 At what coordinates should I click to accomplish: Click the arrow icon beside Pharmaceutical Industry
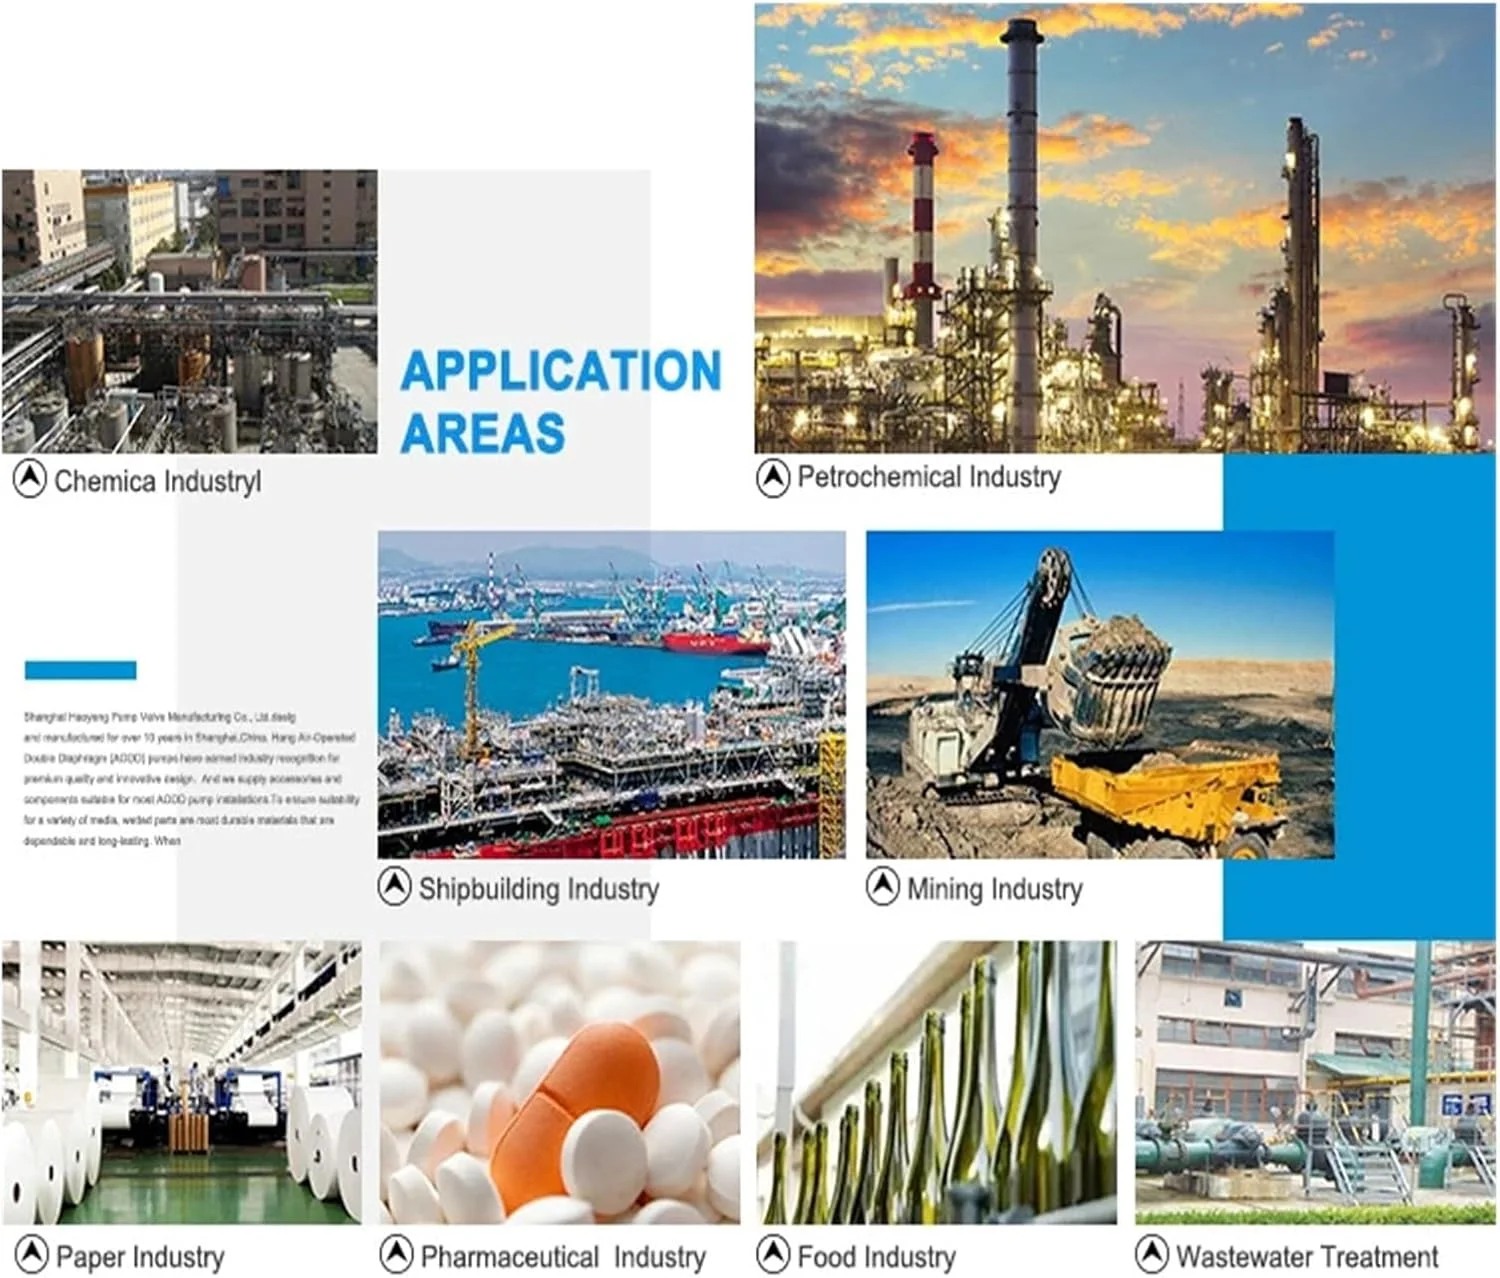[x=397, y=1255]
